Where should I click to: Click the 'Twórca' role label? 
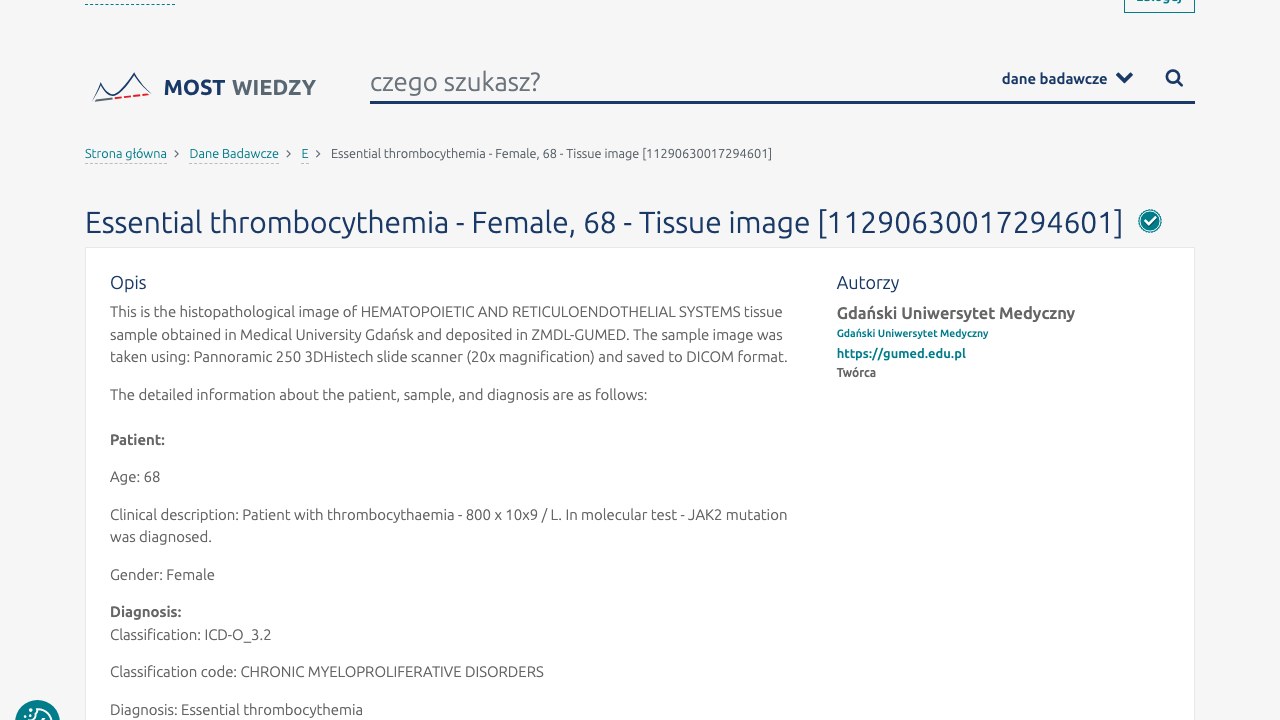(x=856, y=373)
